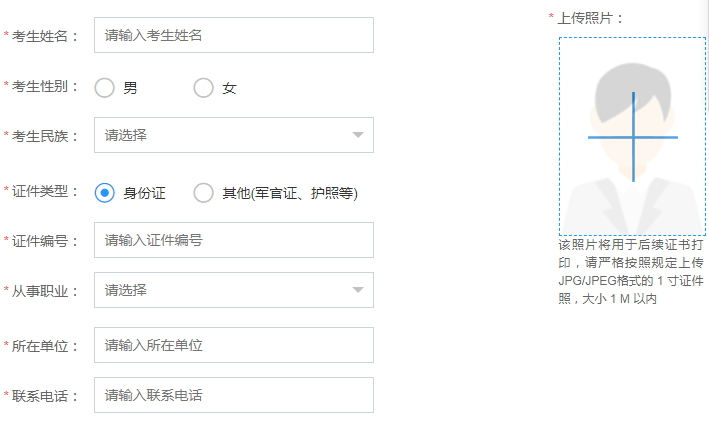Focus the 考生姓名 text field
Screen dimensions: 709x424
click(x=233, y=35)
